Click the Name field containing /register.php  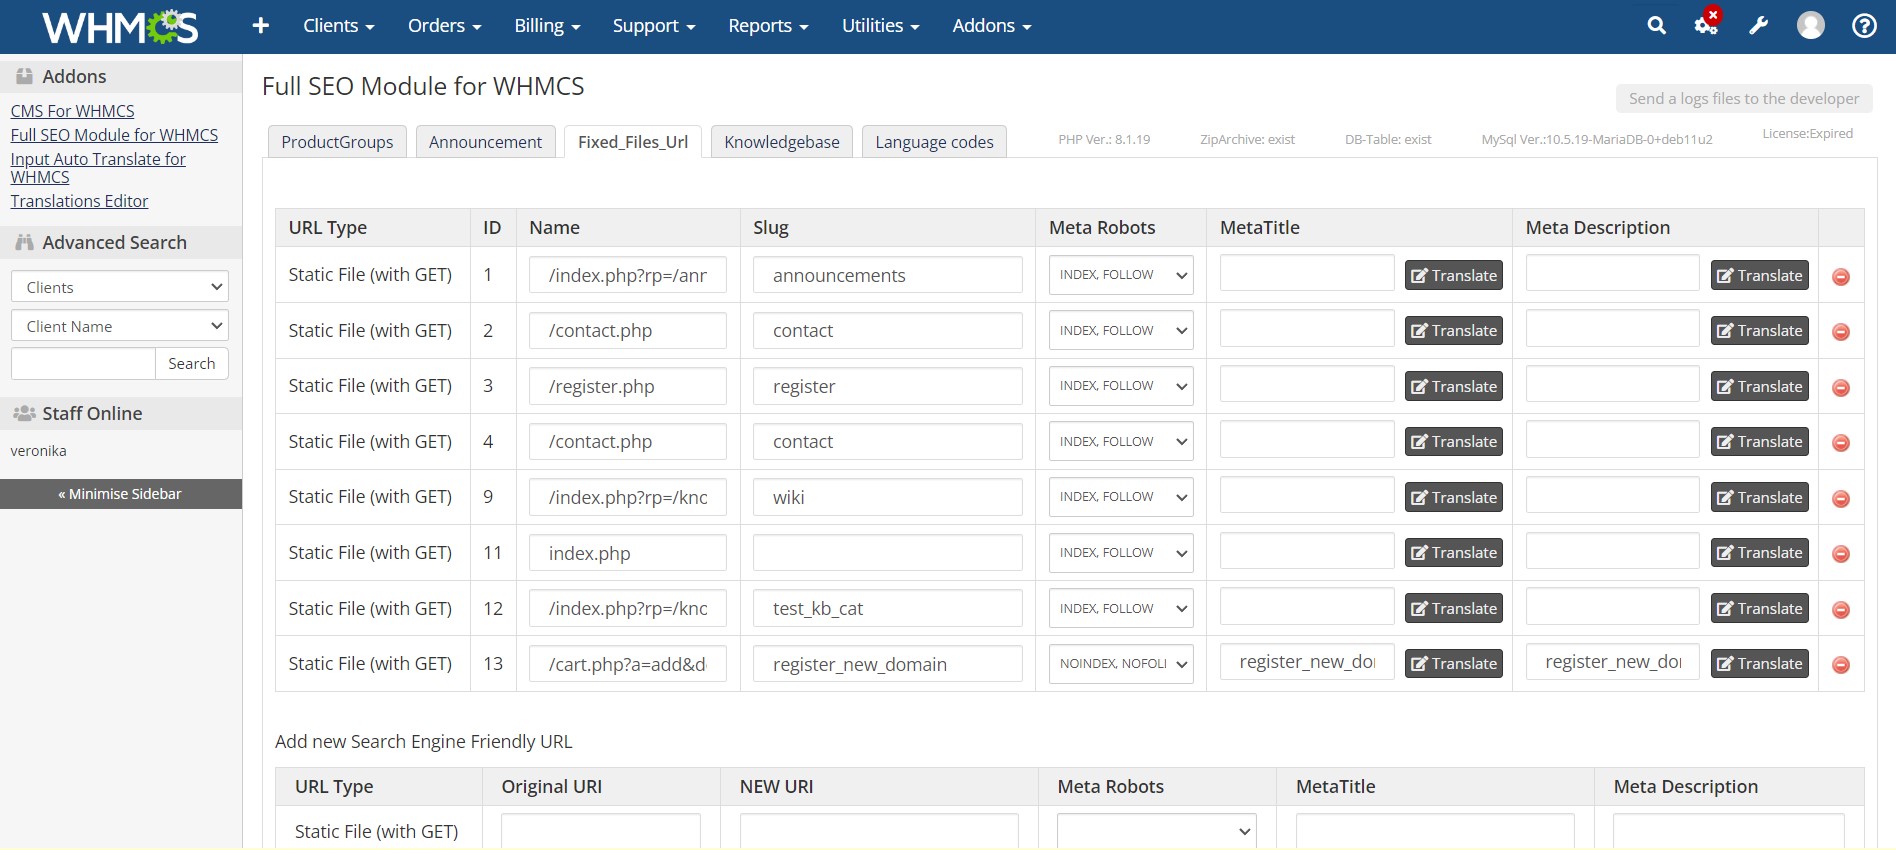pyautogui.click(x=628, y=386)
